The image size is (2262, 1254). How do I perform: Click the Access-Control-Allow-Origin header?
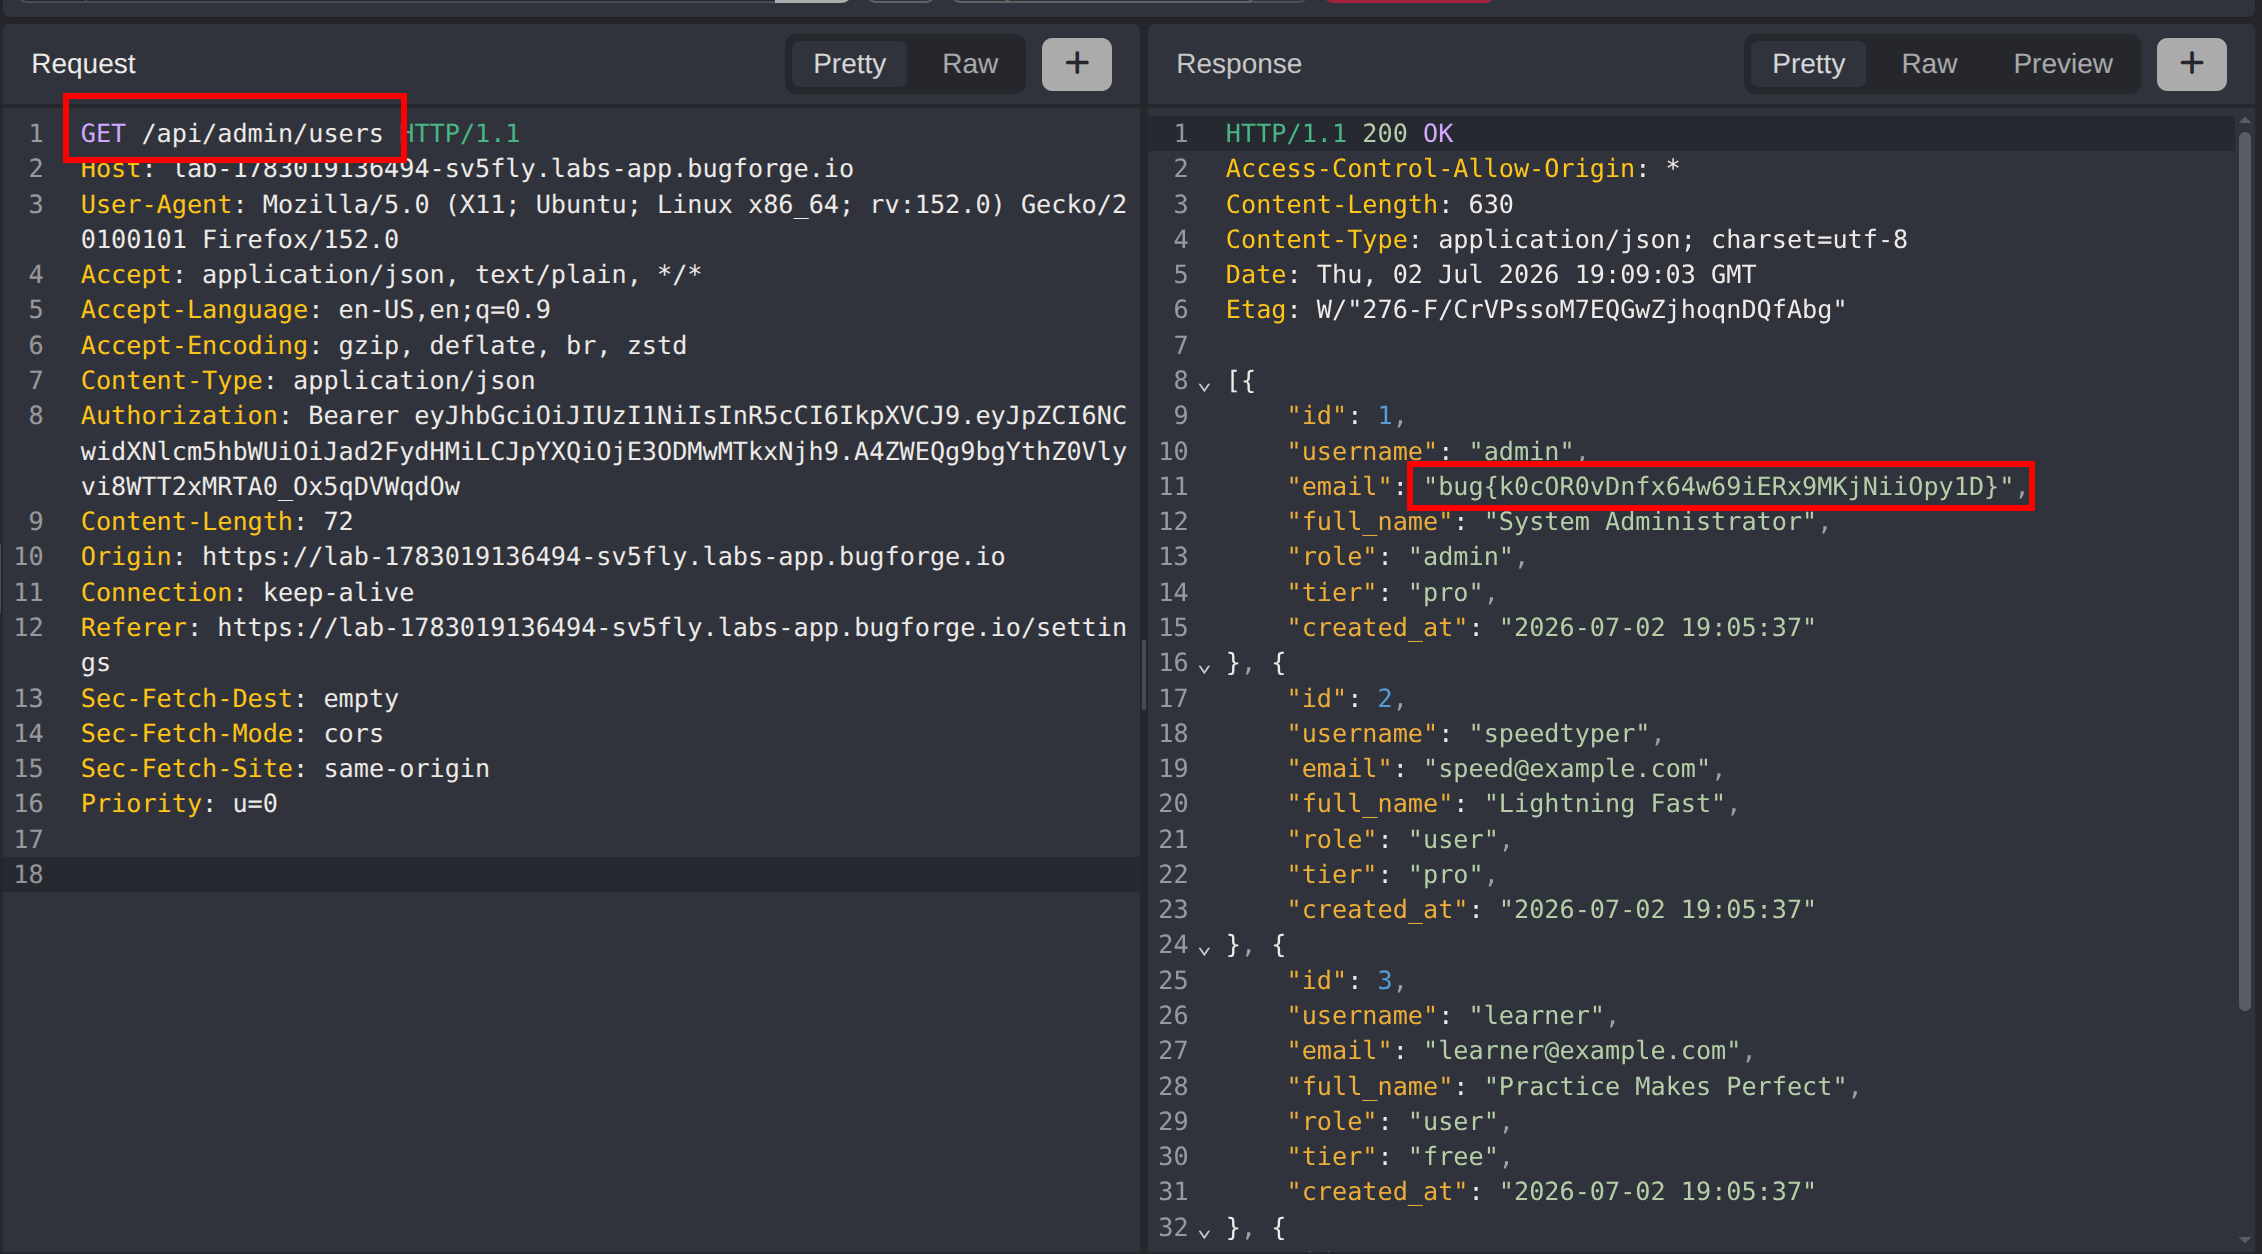(x=1452, y=168)
